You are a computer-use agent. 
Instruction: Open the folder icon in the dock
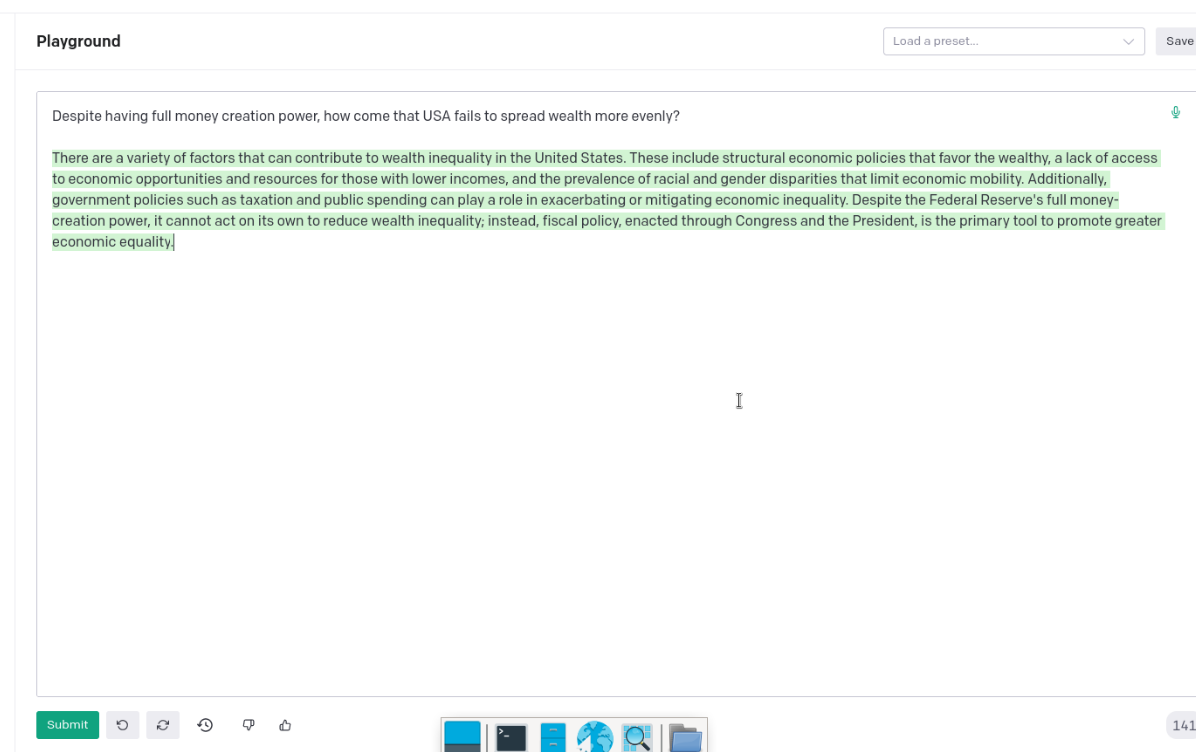click(x=685, y=738)
